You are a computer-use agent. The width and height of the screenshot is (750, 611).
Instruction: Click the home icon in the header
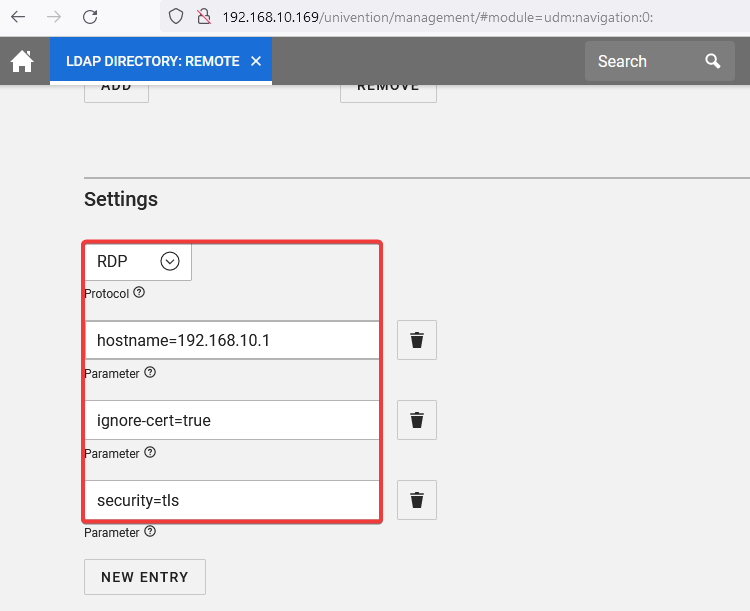[x=22, y=62]
